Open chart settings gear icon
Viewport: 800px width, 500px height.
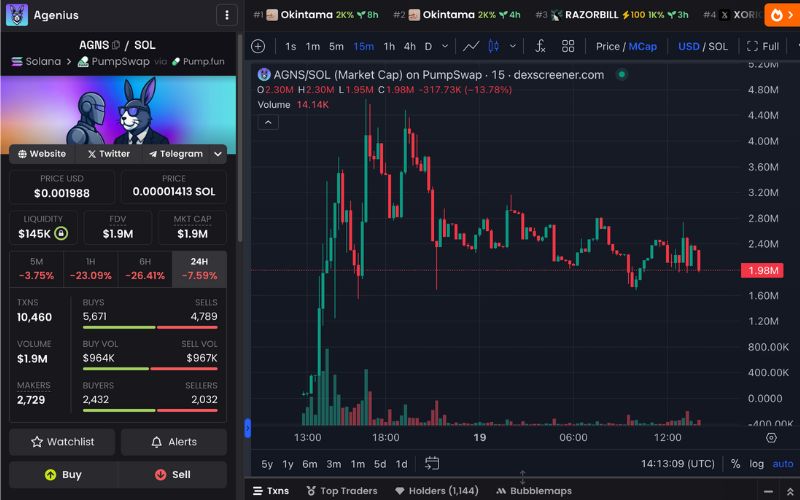click(771, 438)
